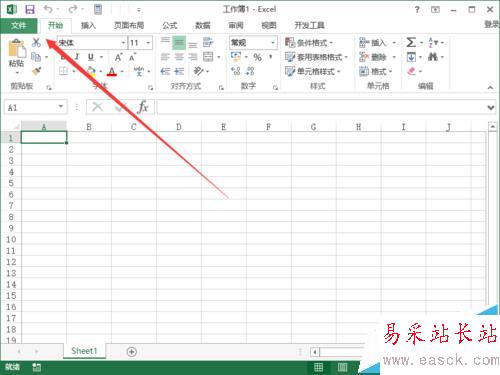Switch to the Formulas tab
The height and width of the screenshot is (375, 500).
coord(170,25)
